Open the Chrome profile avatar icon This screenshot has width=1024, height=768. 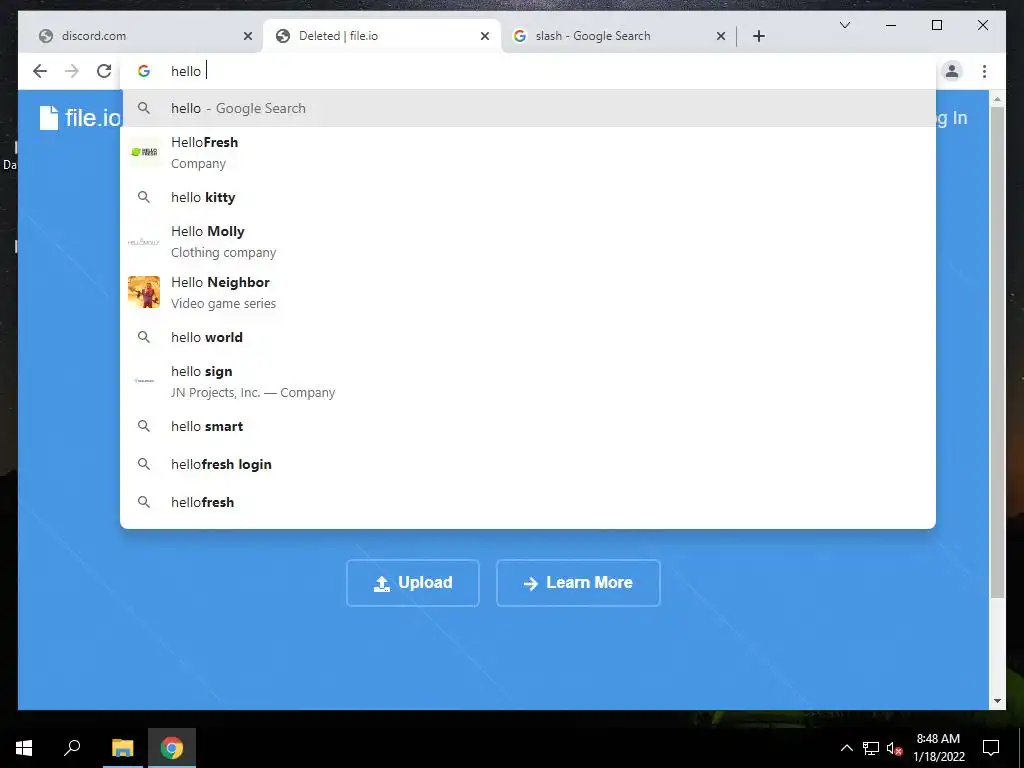point(952,71)
